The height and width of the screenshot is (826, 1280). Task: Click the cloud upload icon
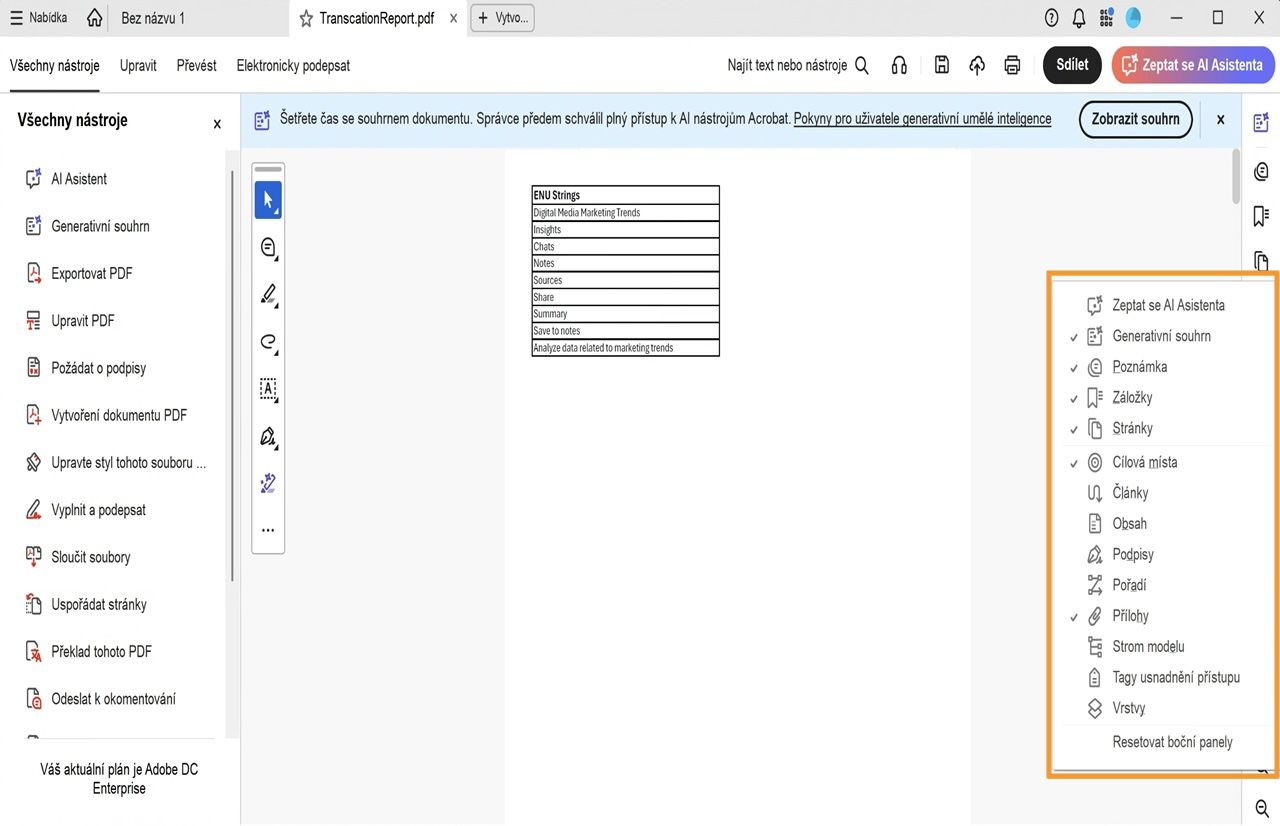(977, 65)
